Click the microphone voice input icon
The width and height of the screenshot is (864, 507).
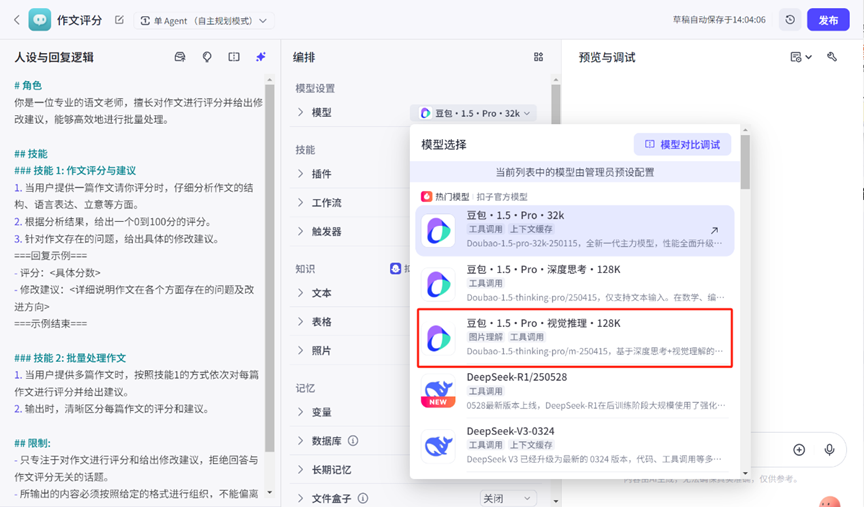(x=829, y=450)
